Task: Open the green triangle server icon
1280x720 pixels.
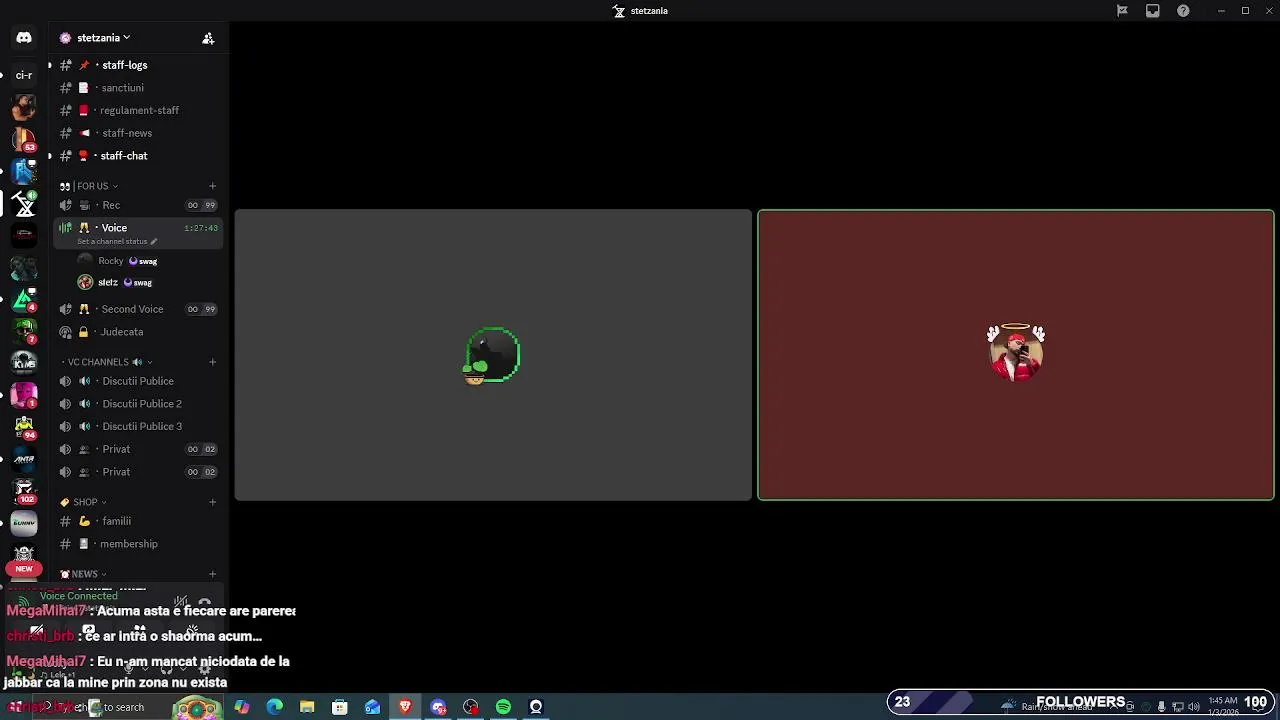Action: [x=24, y=298]
